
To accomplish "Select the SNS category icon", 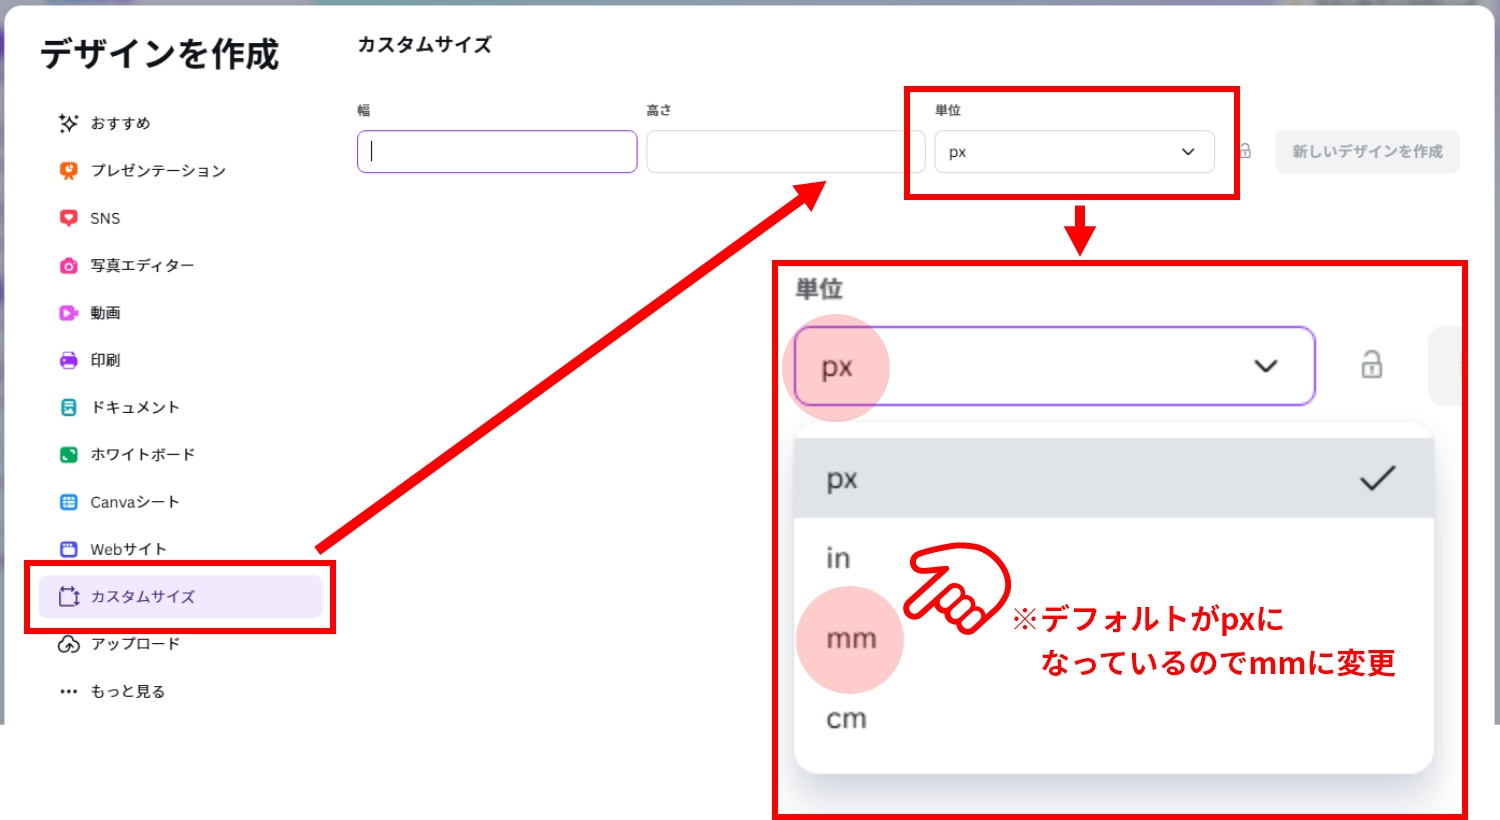I will click(68, 218).
